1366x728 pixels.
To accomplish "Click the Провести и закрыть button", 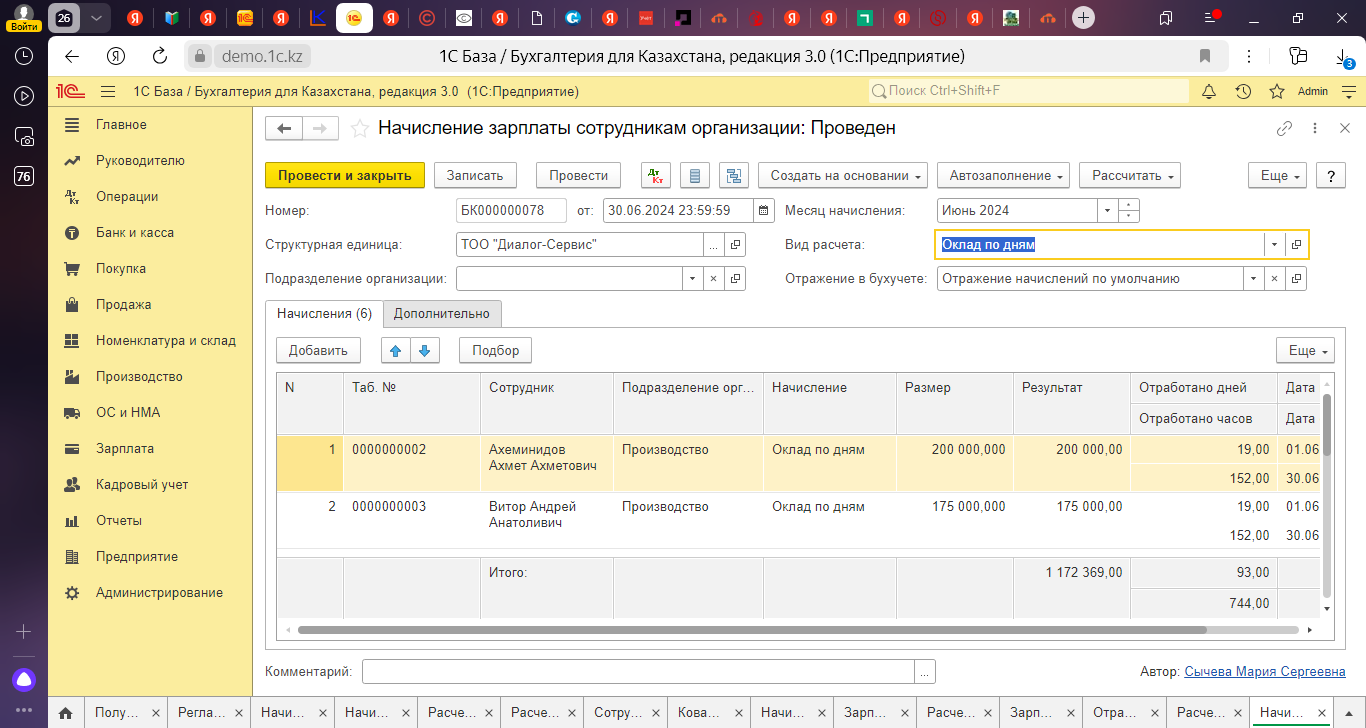I will click(x=345, y=175).
